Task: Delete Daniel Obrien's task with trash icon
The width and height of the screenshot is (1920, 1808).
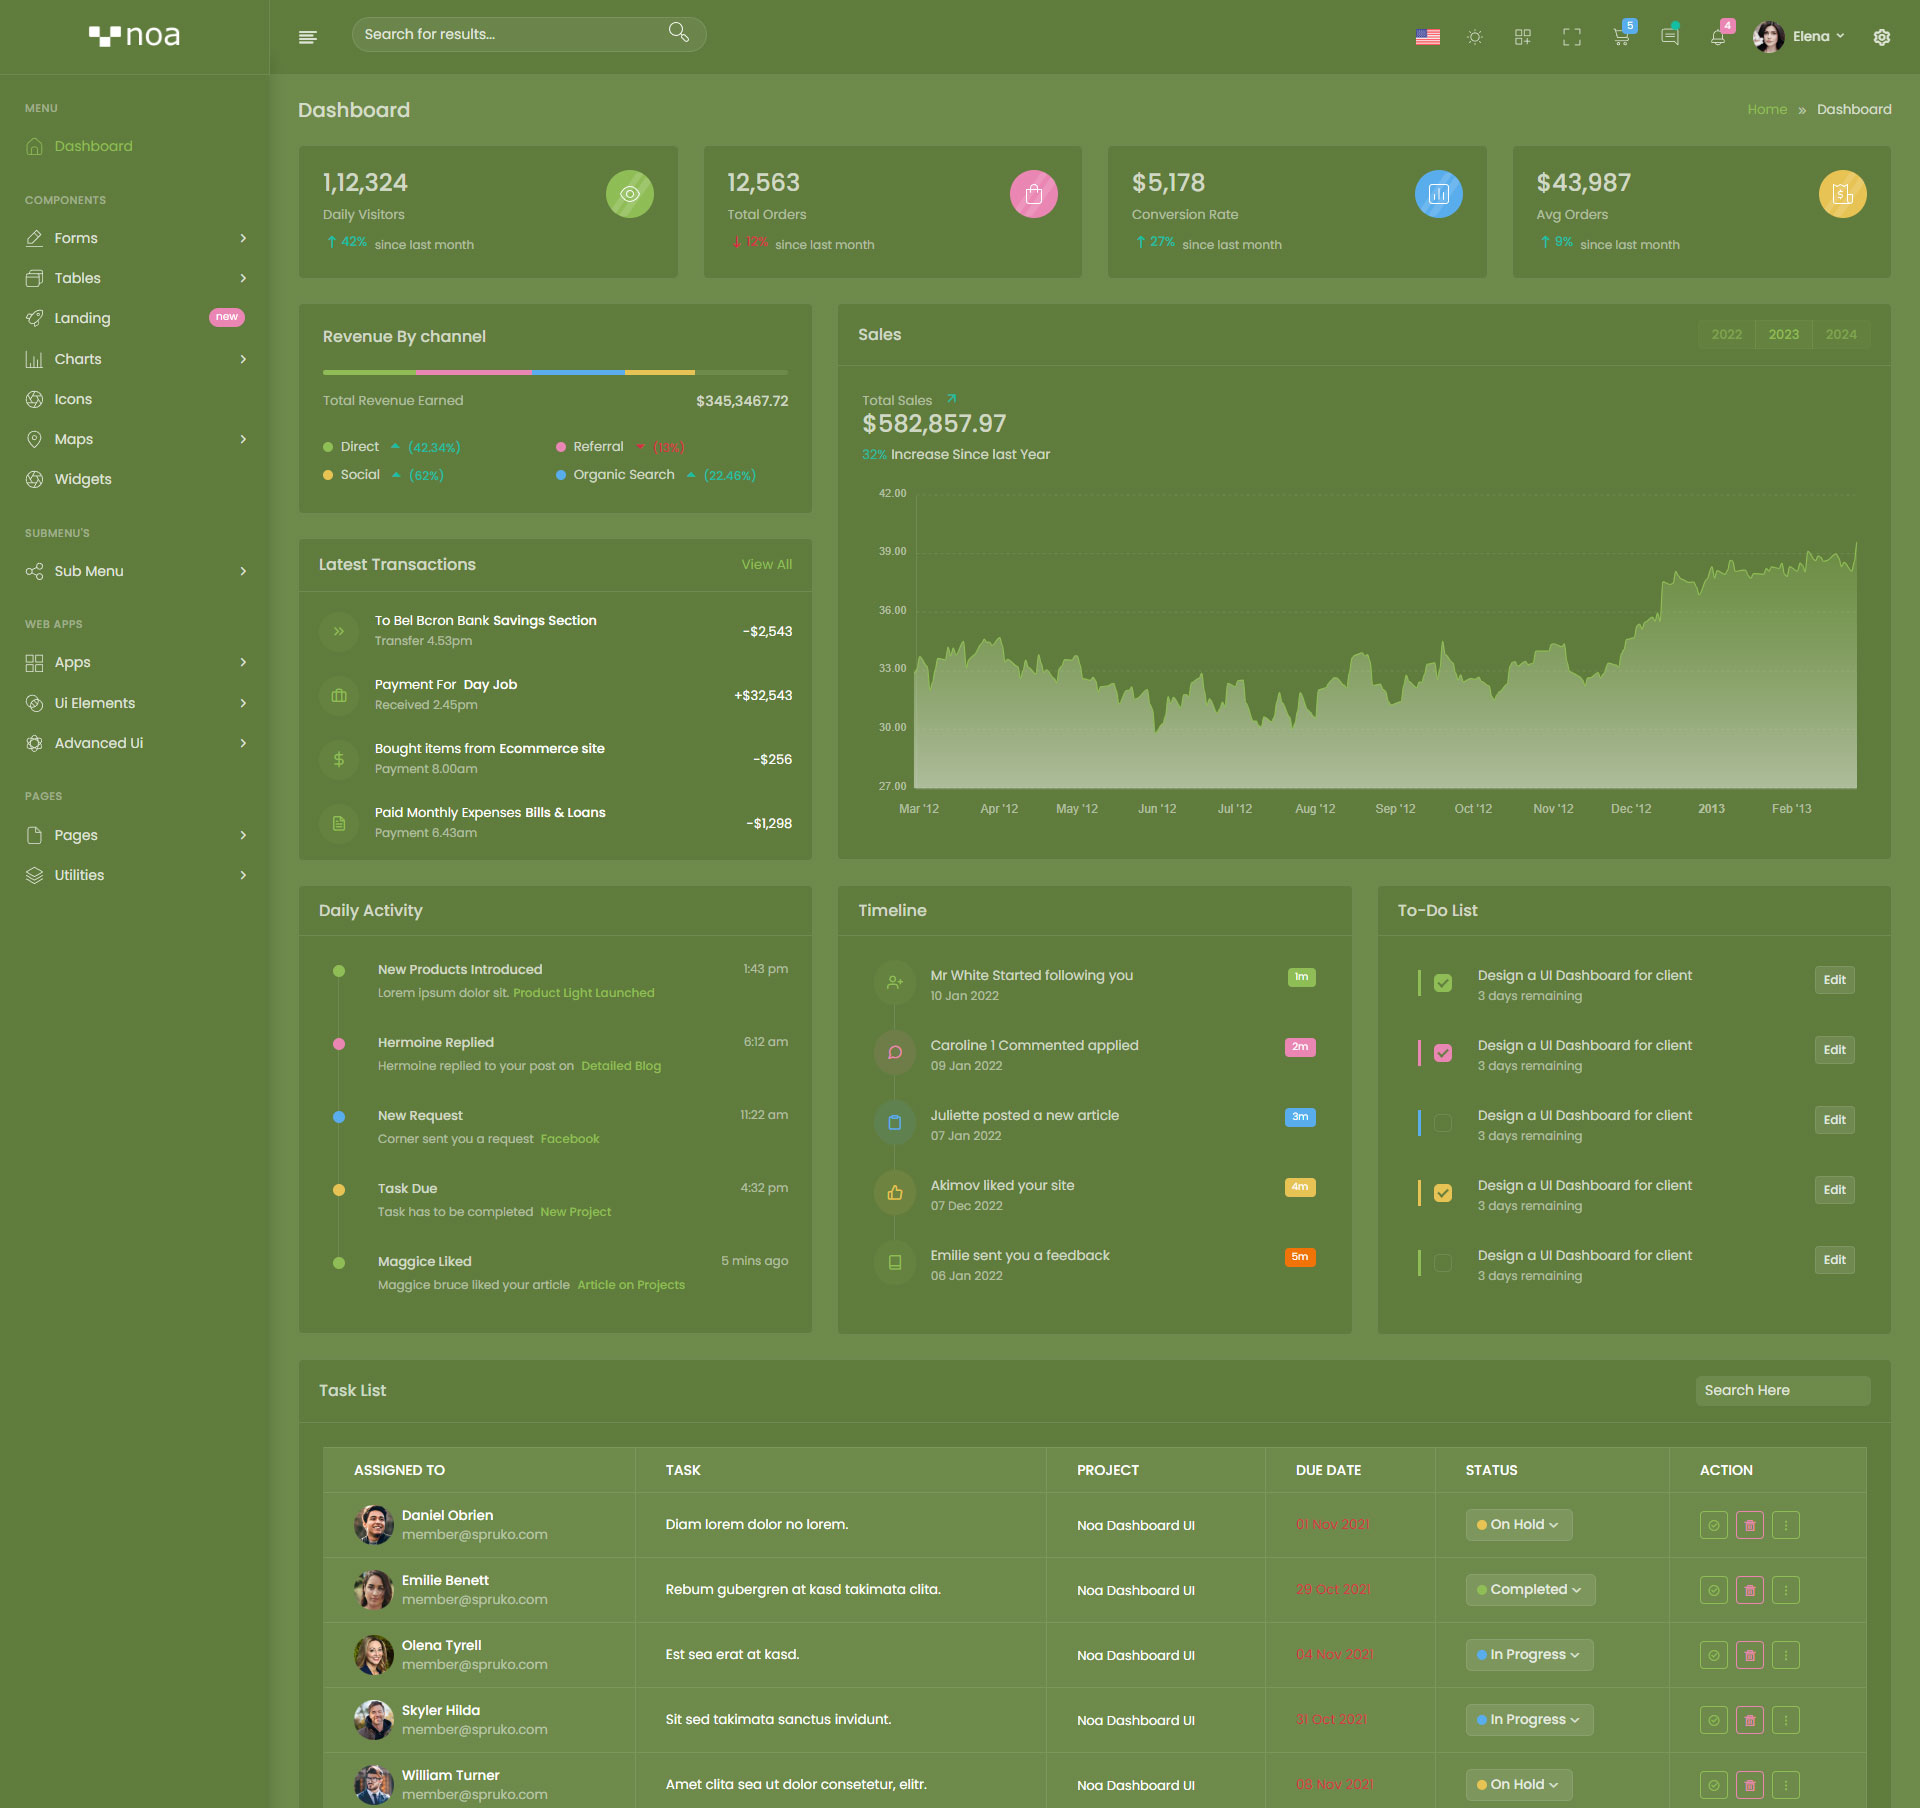Action: (x=1749, y=1525)
